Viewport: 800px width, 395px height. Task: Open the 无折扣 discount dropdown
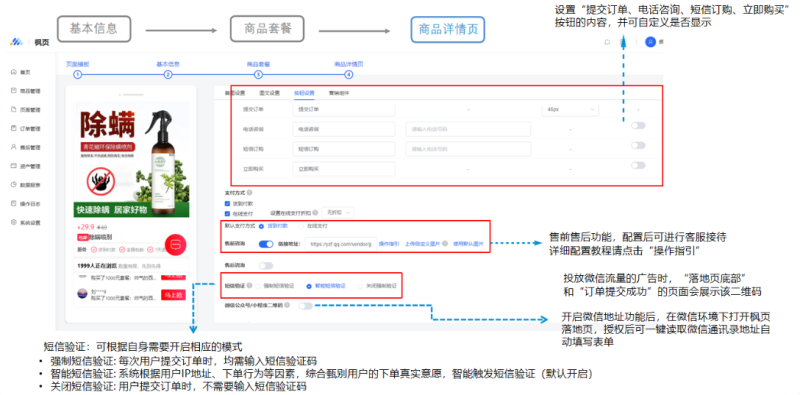point(338,212)
